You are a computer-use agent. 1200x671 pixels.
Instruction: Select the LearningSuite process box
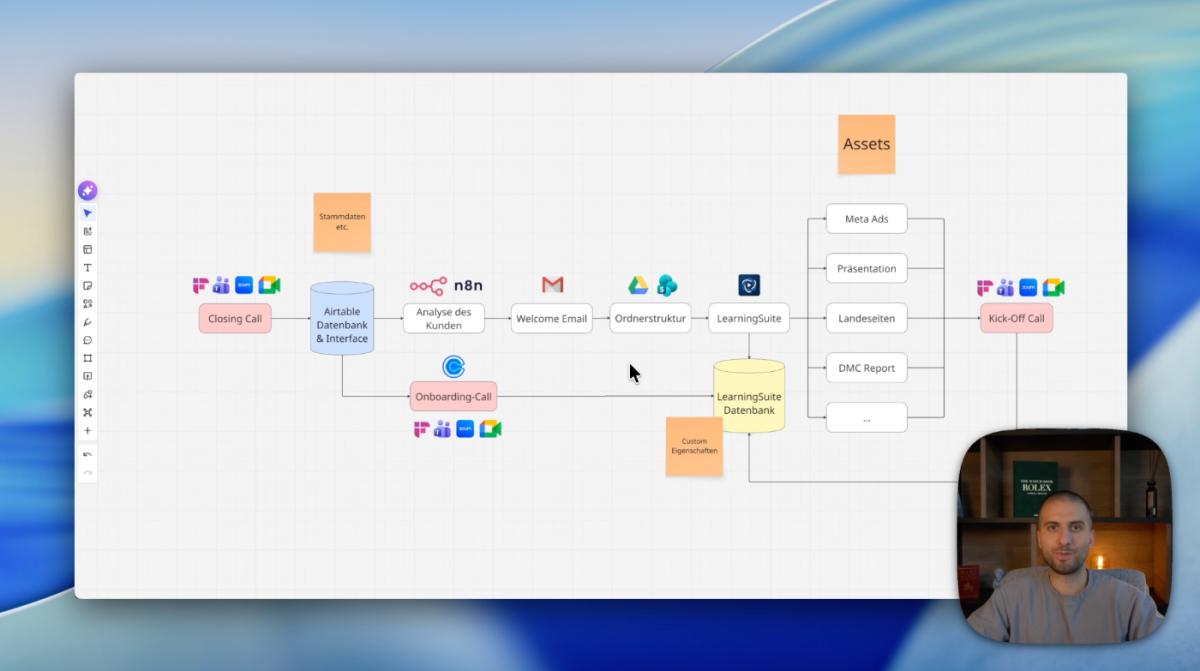pos(749,319)
